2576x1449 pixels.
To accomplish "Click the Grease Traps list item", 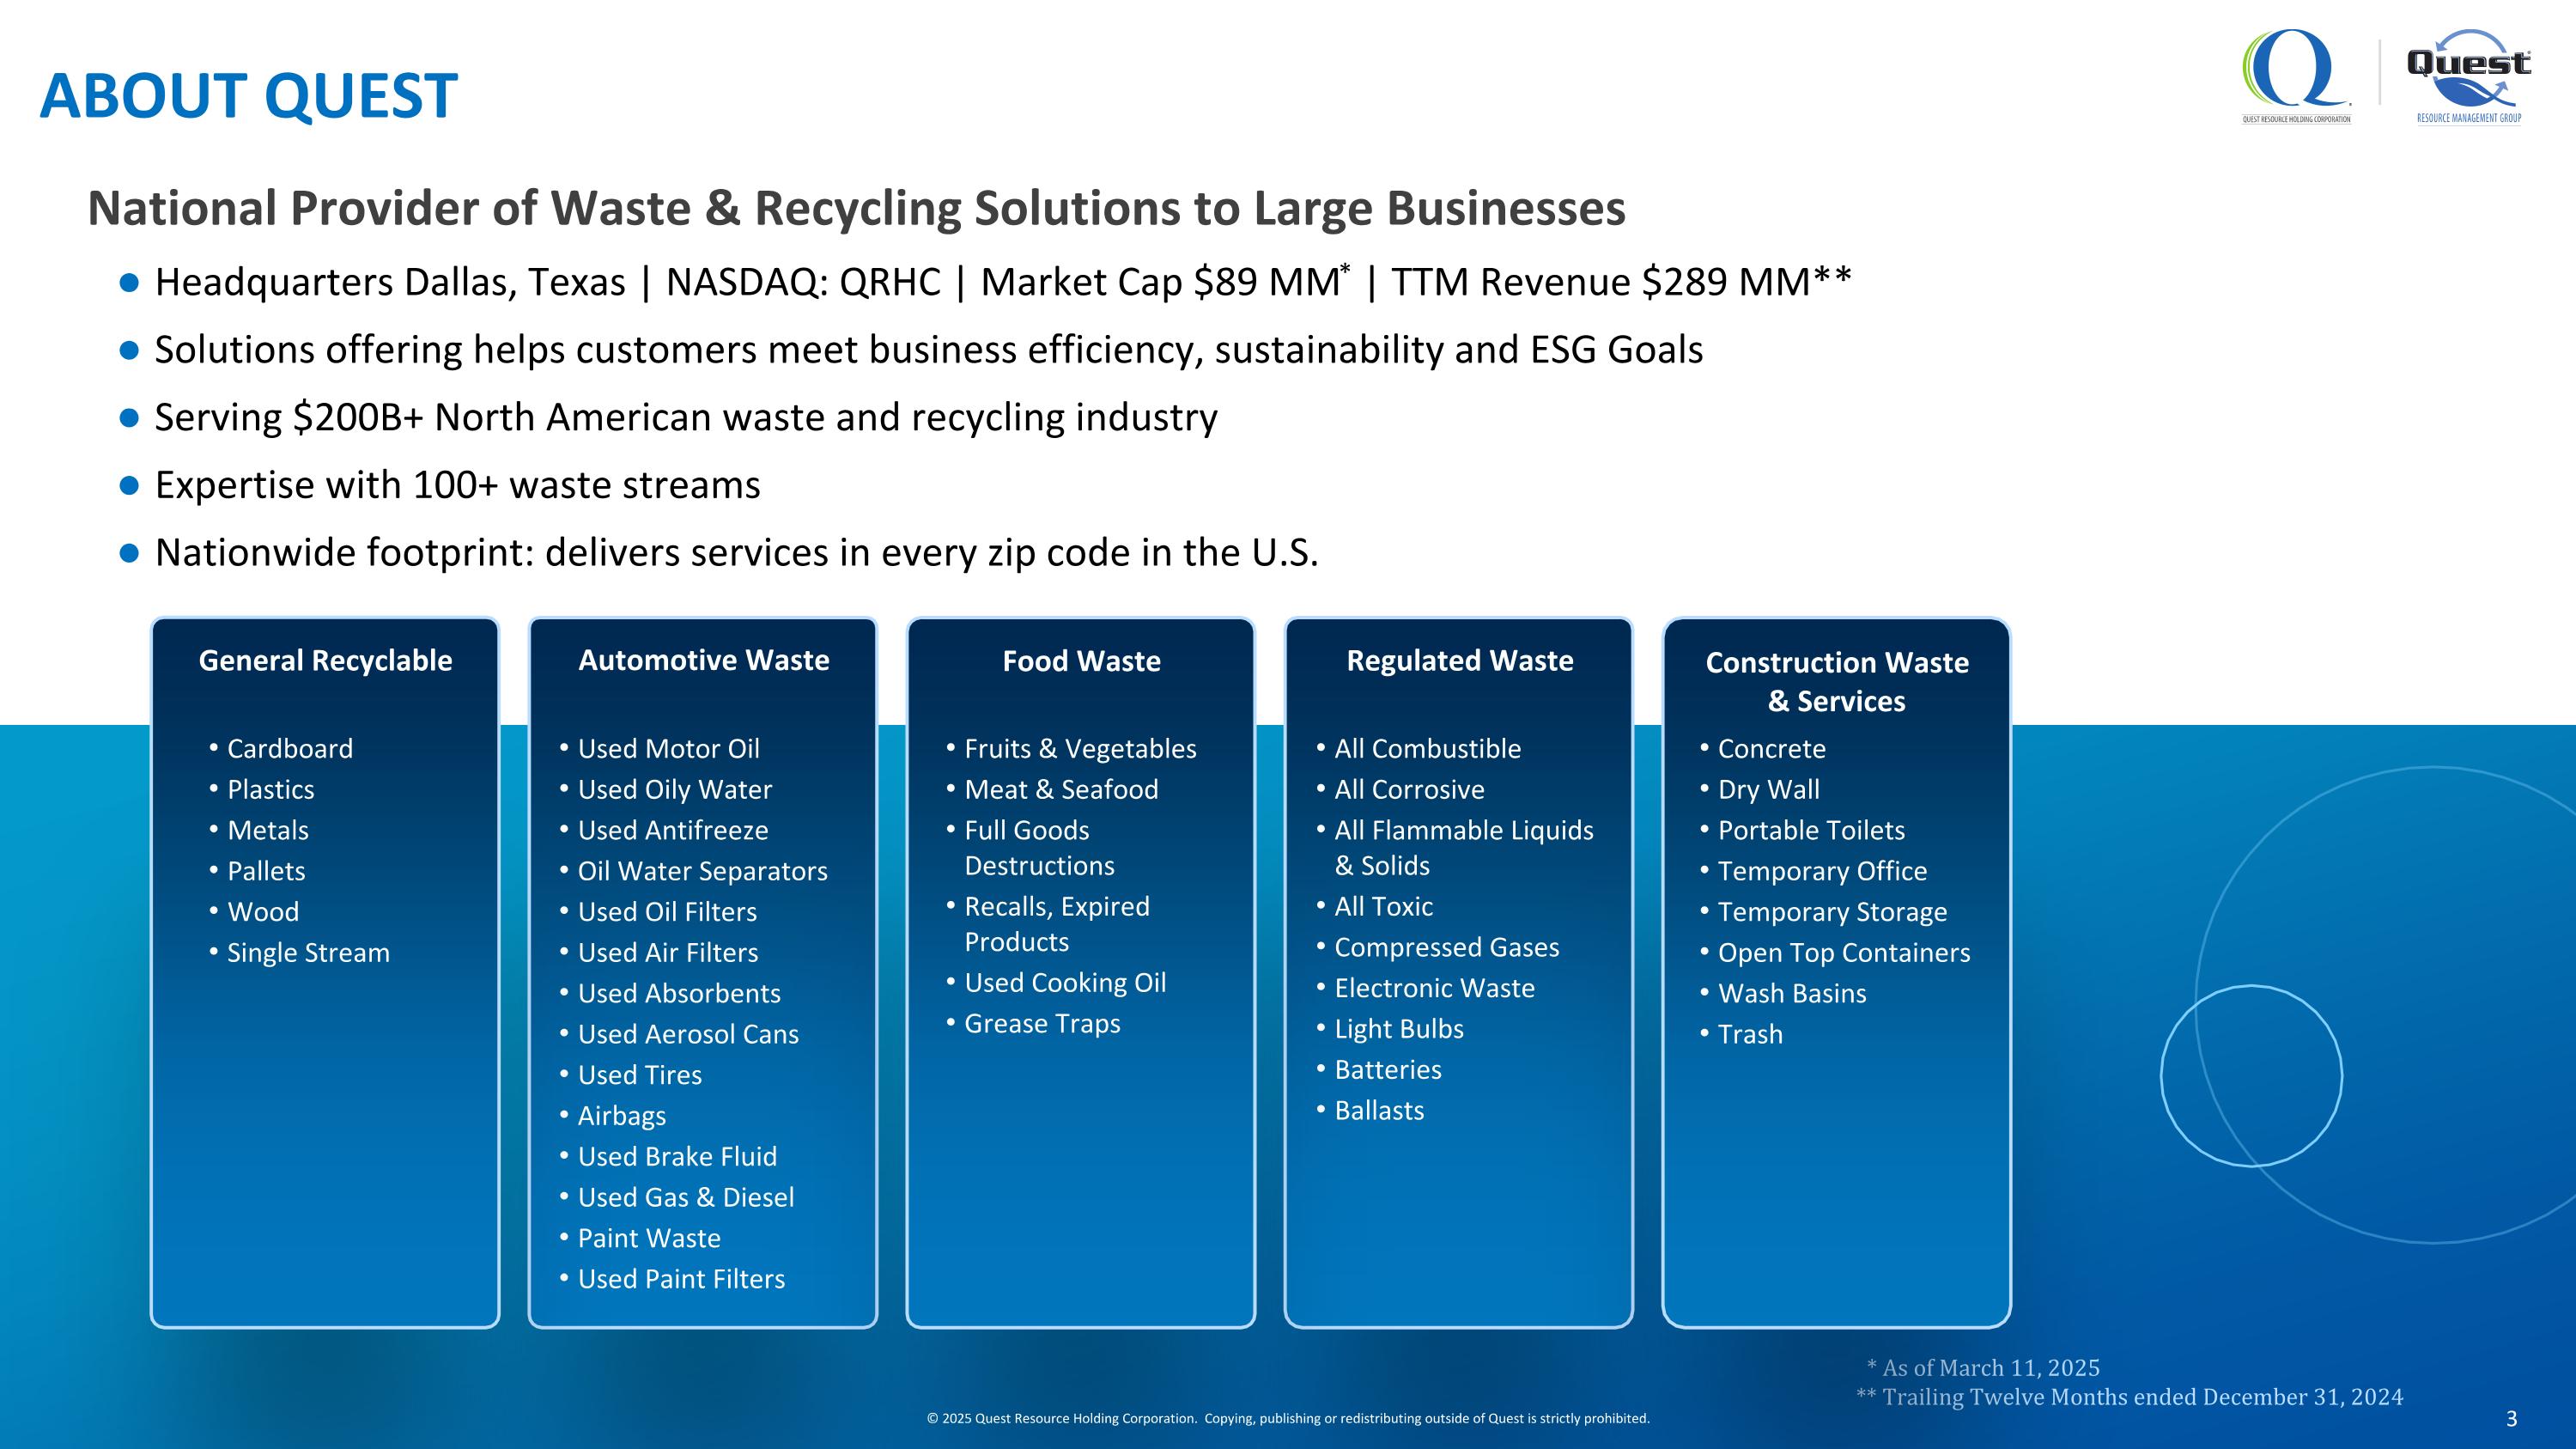I will tap(1042, 1024).
